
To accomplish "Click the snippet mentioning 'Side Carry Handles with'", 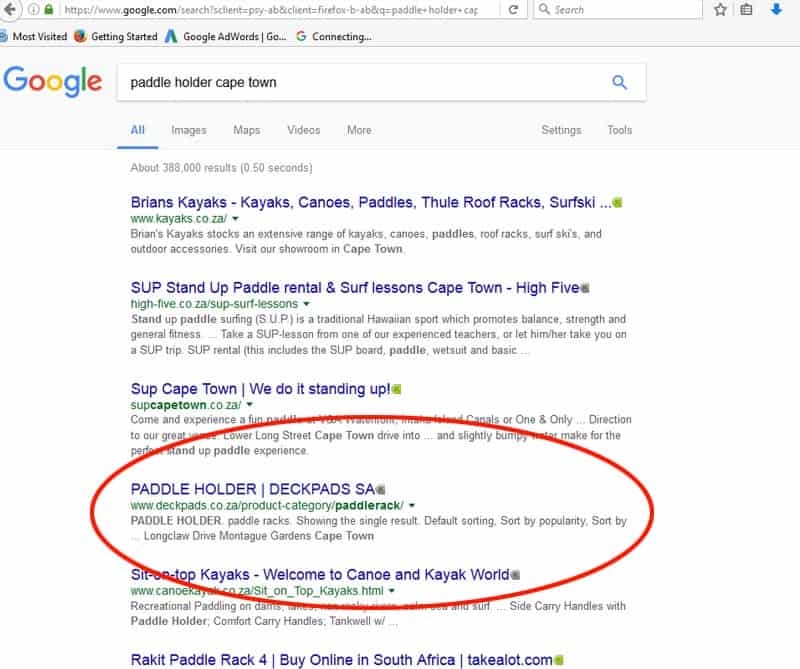I will [378, 613].
